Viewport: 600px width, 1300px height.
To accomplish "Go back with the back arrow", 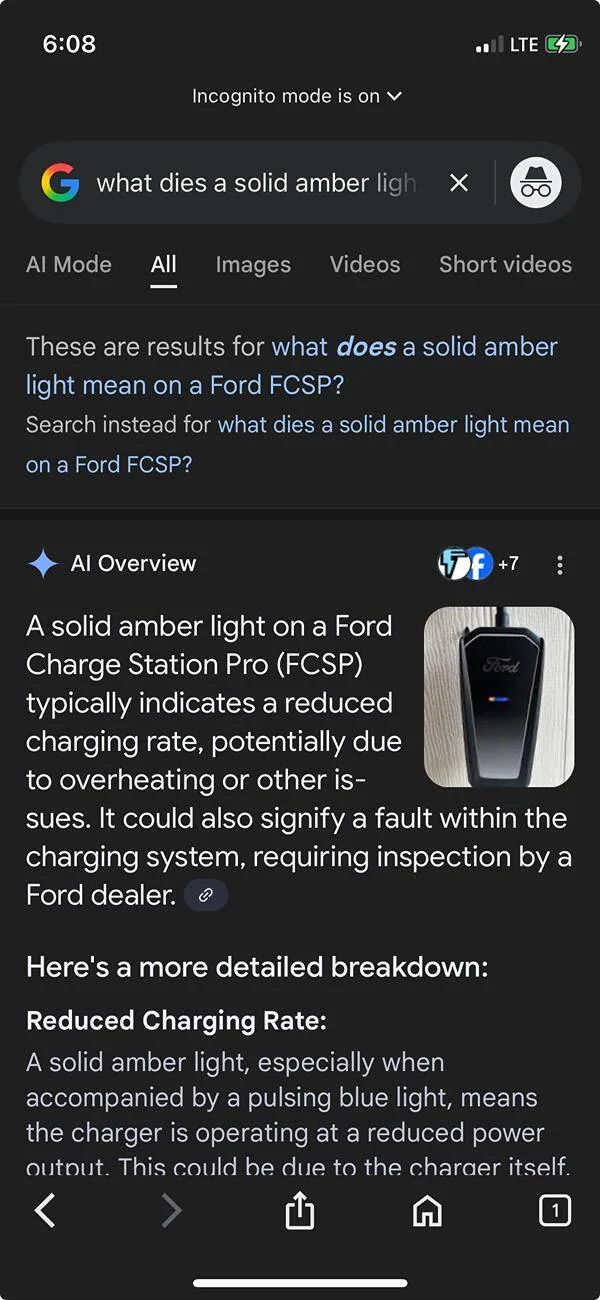I will pos(45,1211).
